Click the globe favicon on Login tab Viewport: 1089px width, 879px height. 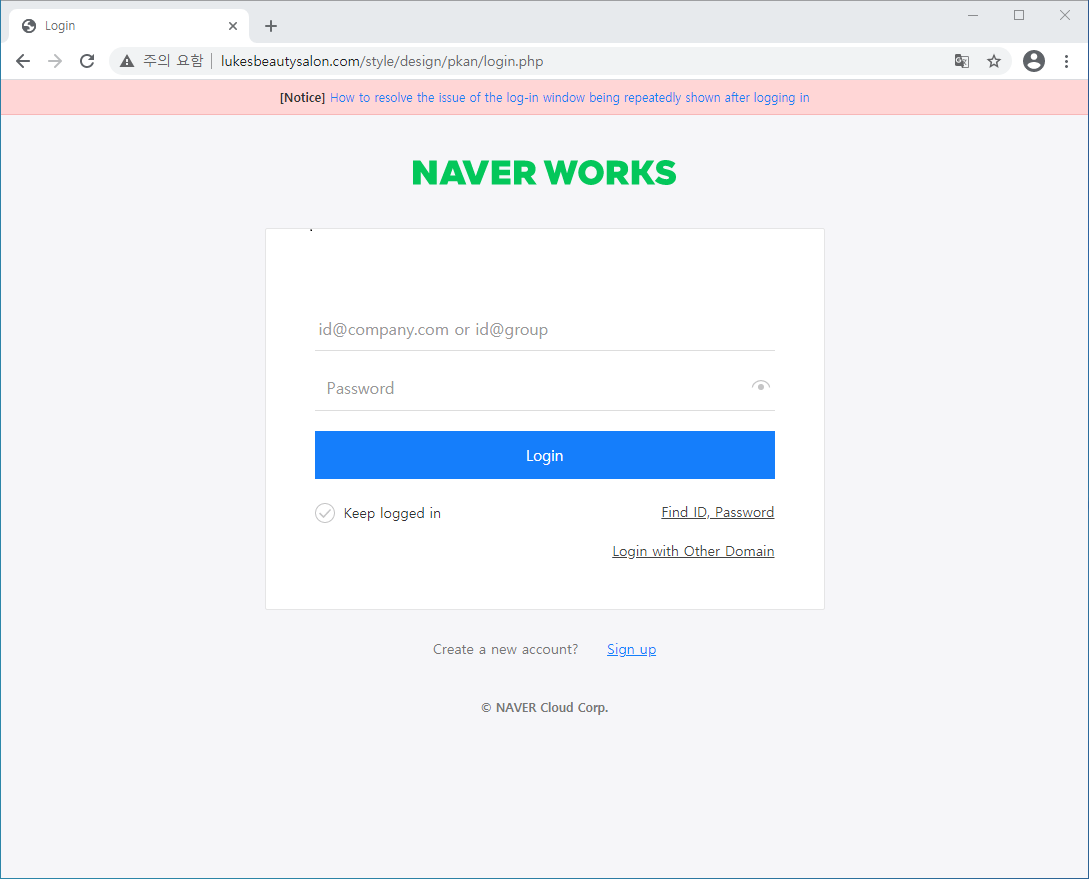pyautogui.click(x=28, y=26)
